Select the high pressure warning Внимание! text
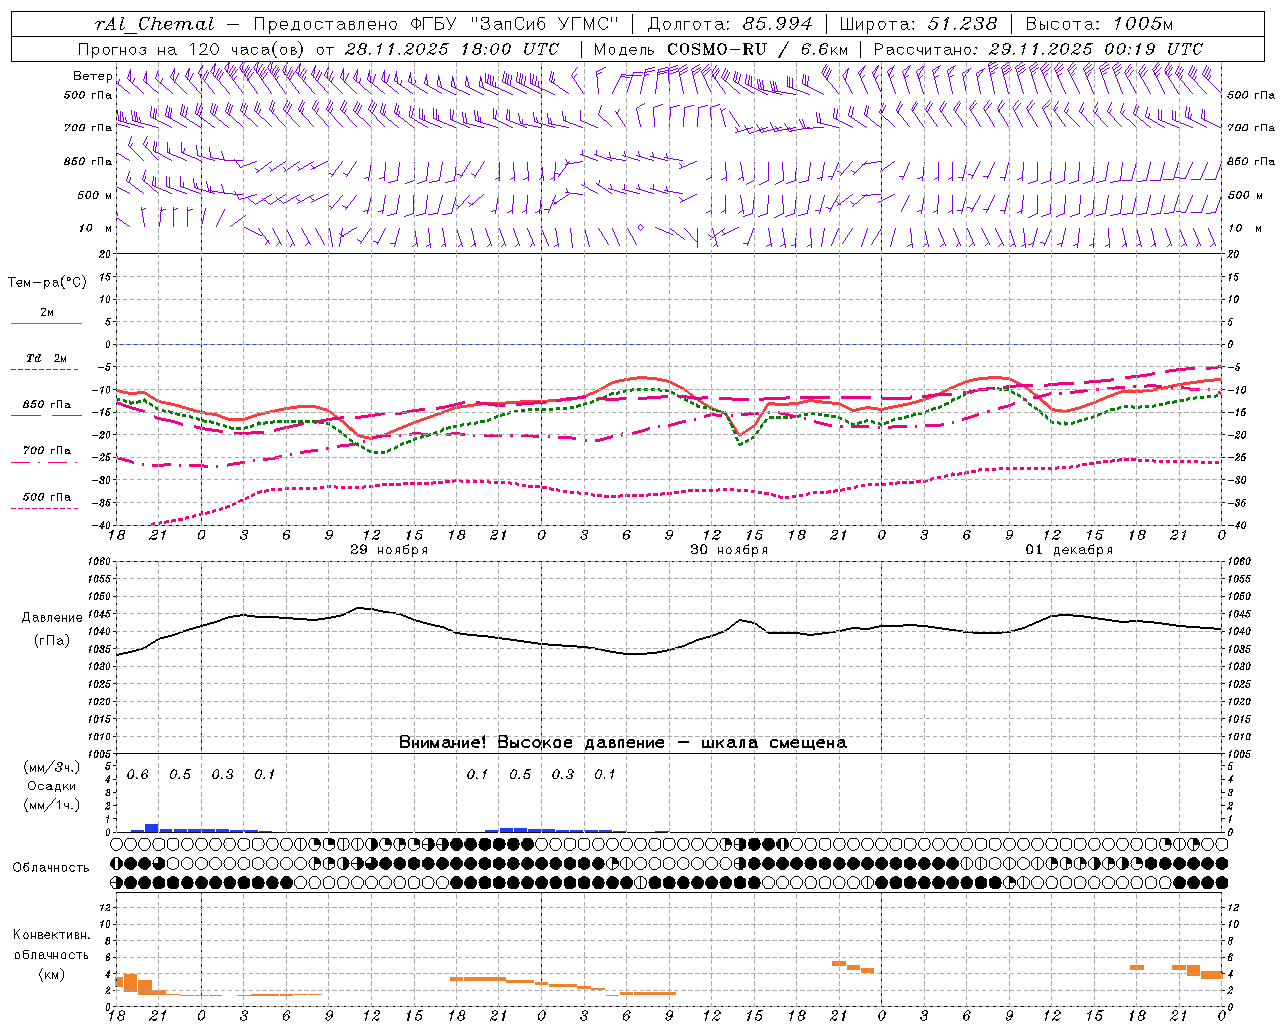Viewport: 1280px width, 1024px height. 622,742
